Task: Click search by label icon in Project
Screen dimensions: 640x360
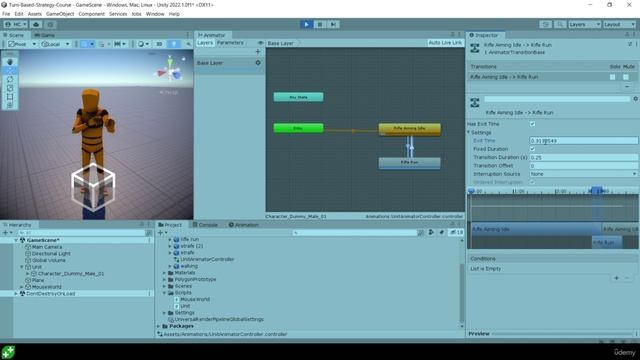Action: [441, 232]
